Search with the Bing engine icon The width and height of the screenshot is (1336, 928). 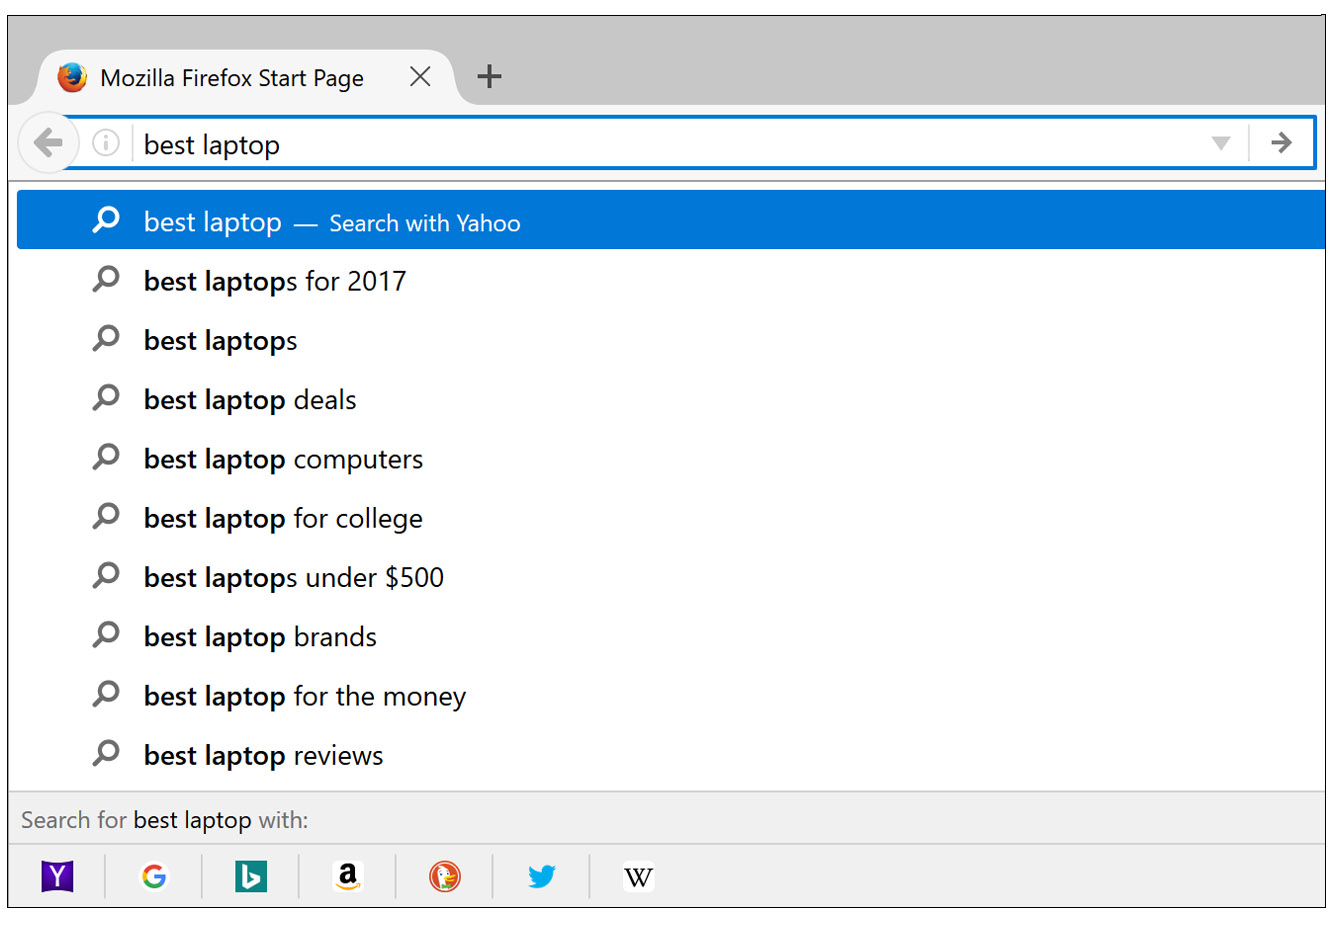[x=251, y=877]
